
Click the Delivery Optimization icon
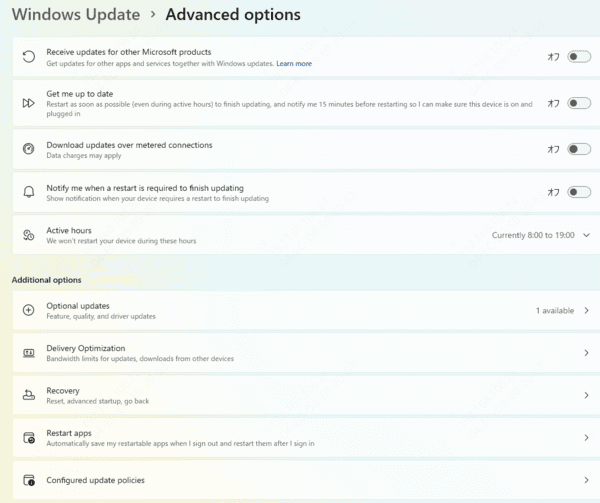29,353
